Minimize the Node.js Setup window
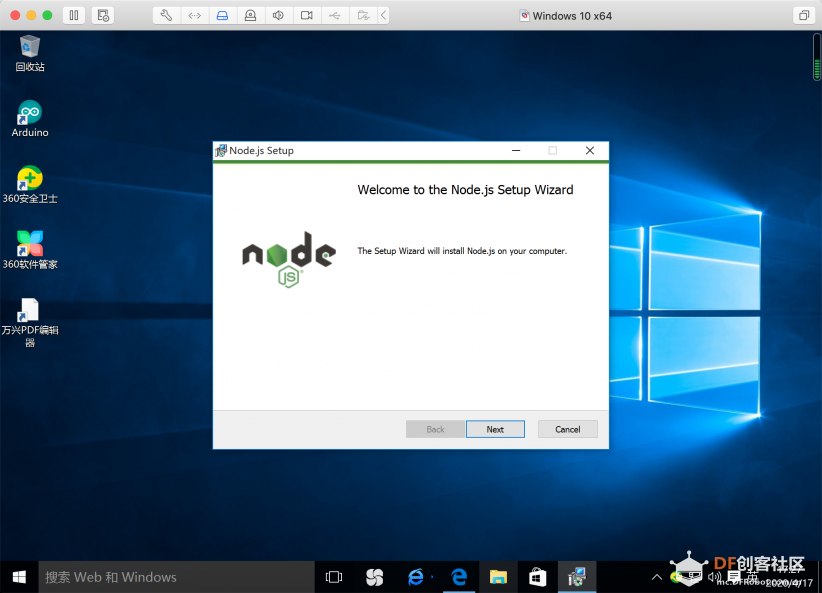Screen dimensions: 822x593 pyautogui.click(x=516, y=150)
